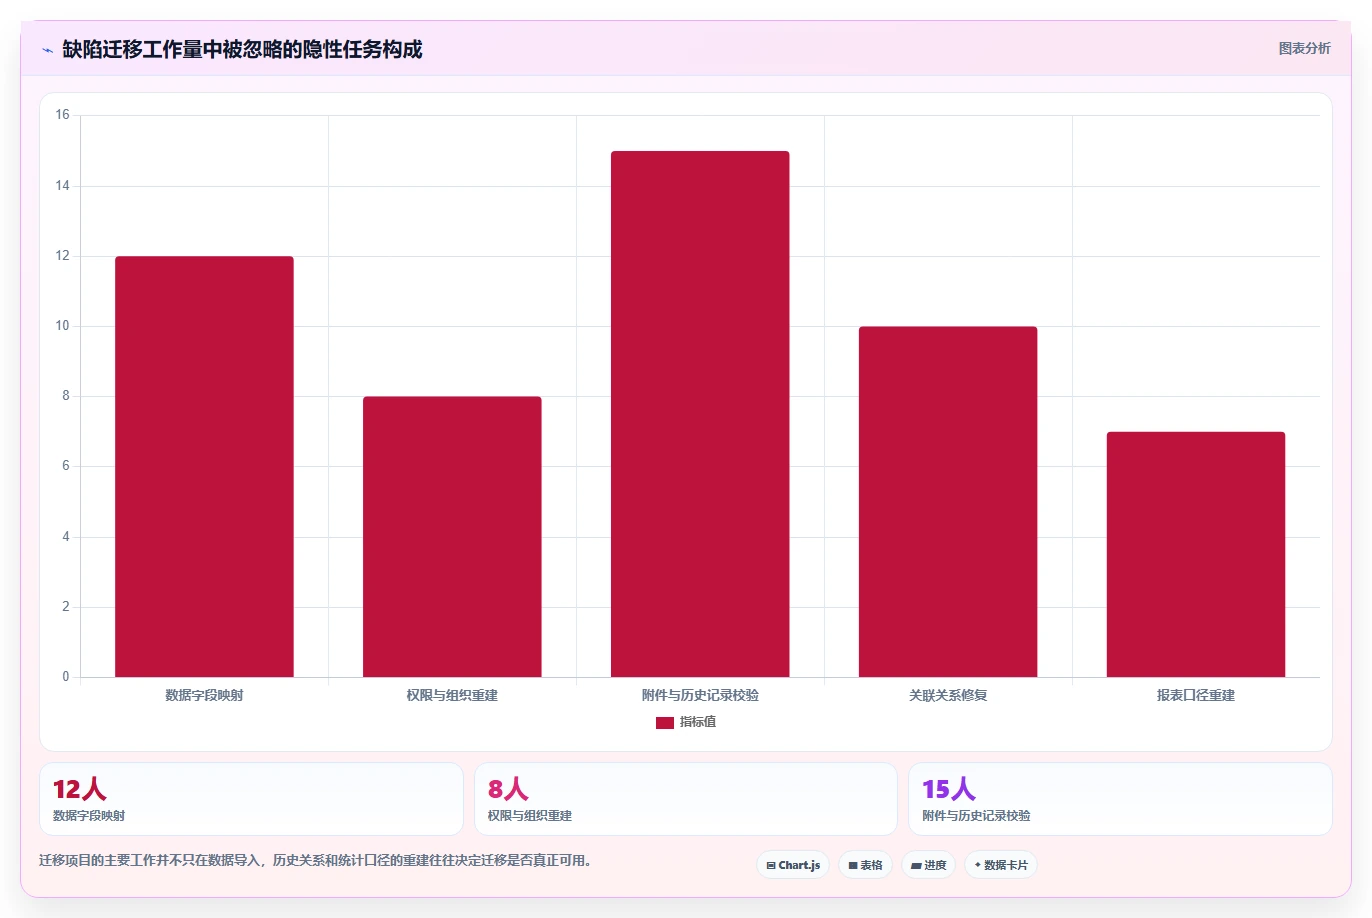Viewport: 1372px width, 918px height.
Task: Click the y-axis value 6
Action: 66,466
